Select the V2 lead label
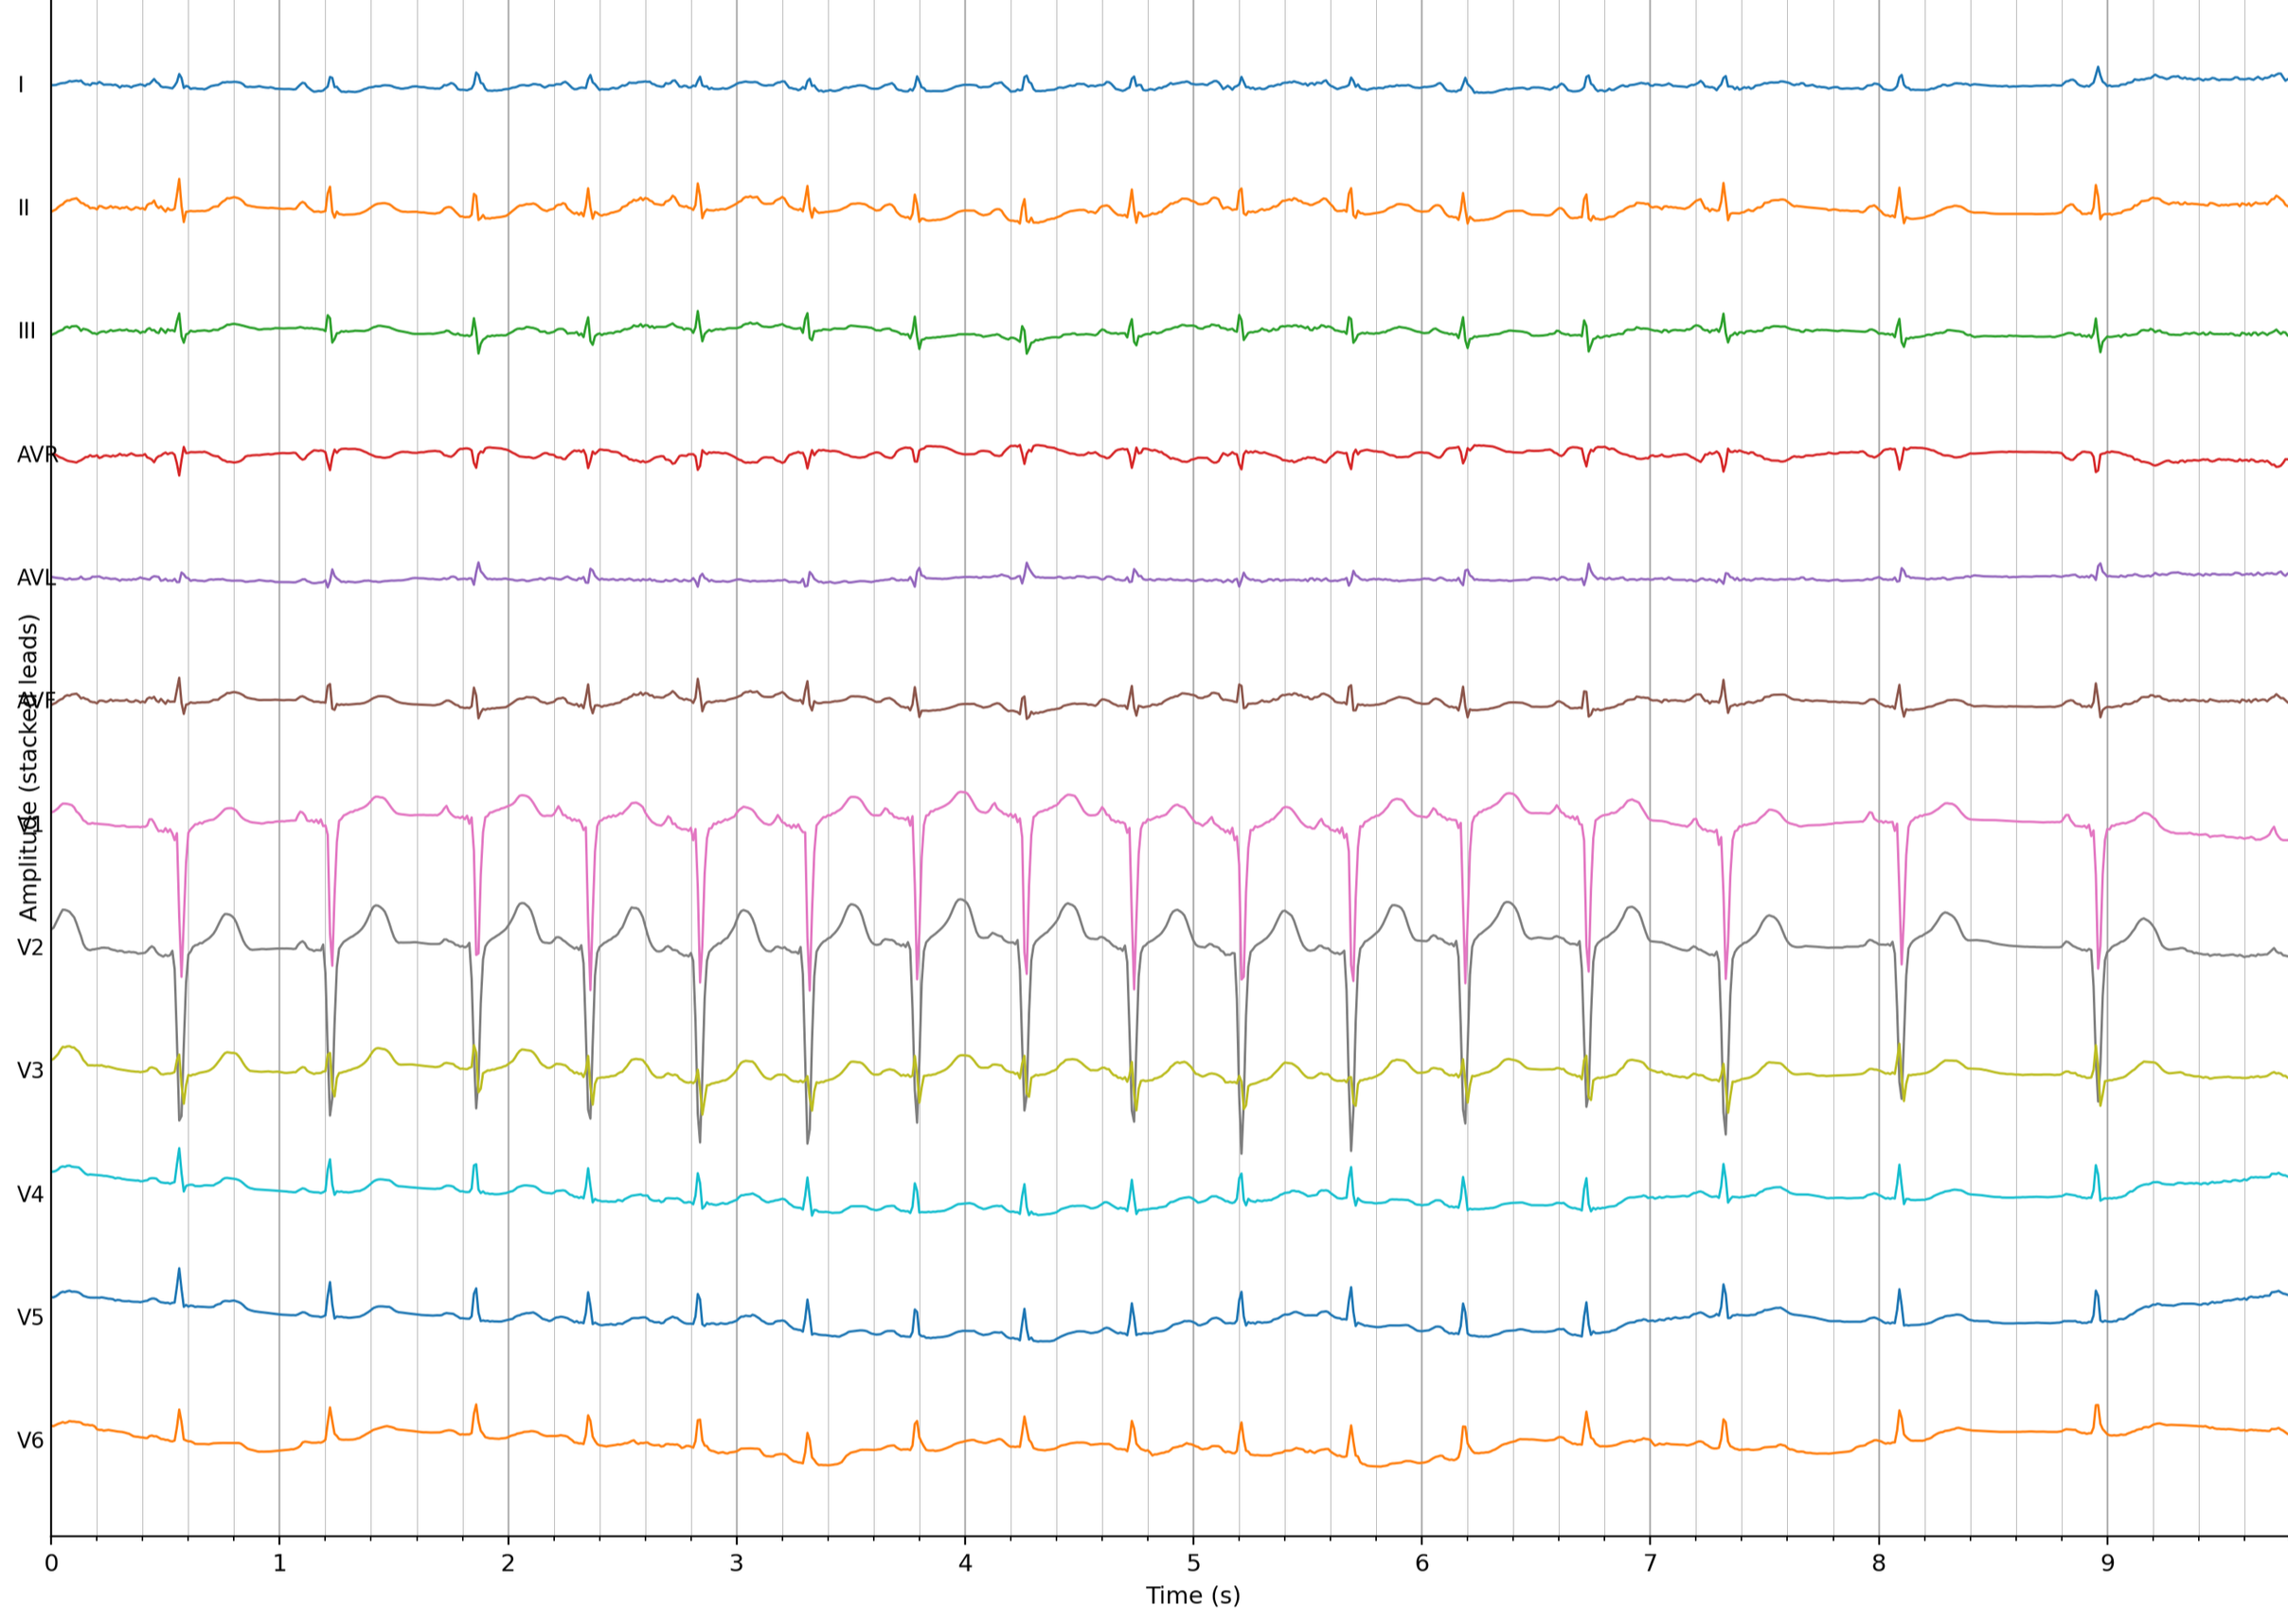Screen dimensions: 2288x1624 [x=30, y=948]
